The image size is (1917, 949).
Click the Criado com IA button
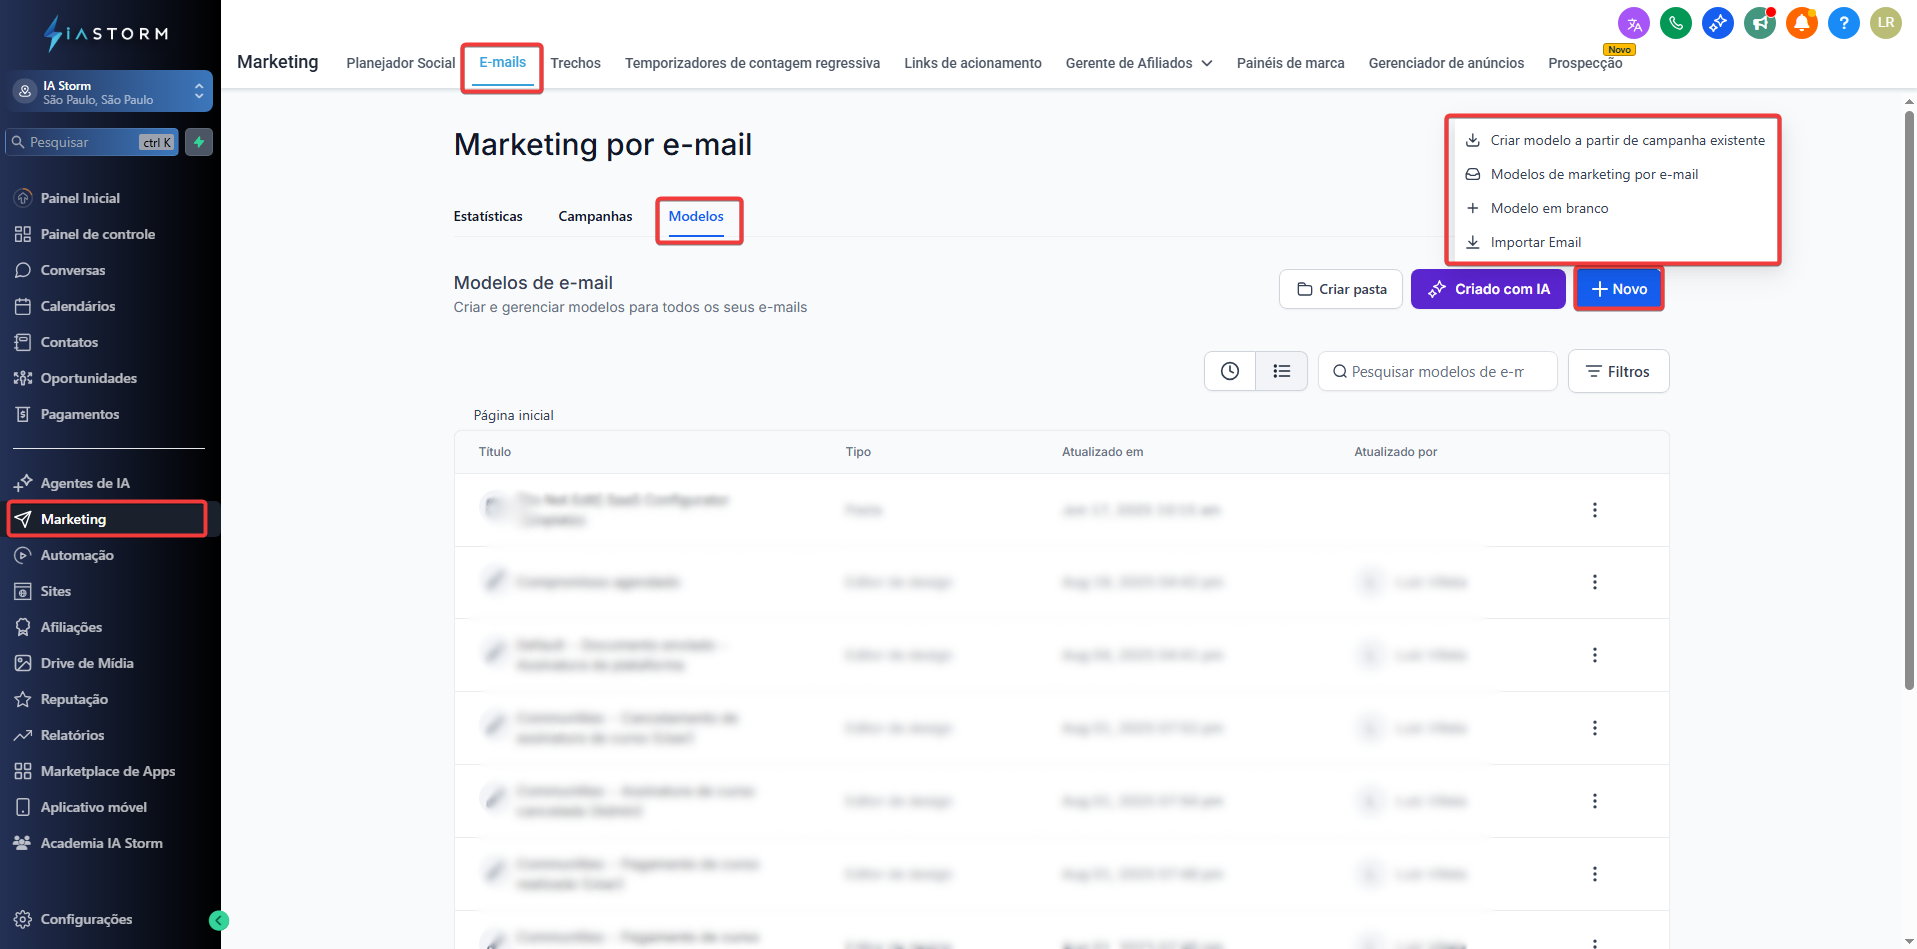(x=1488, y=289)
